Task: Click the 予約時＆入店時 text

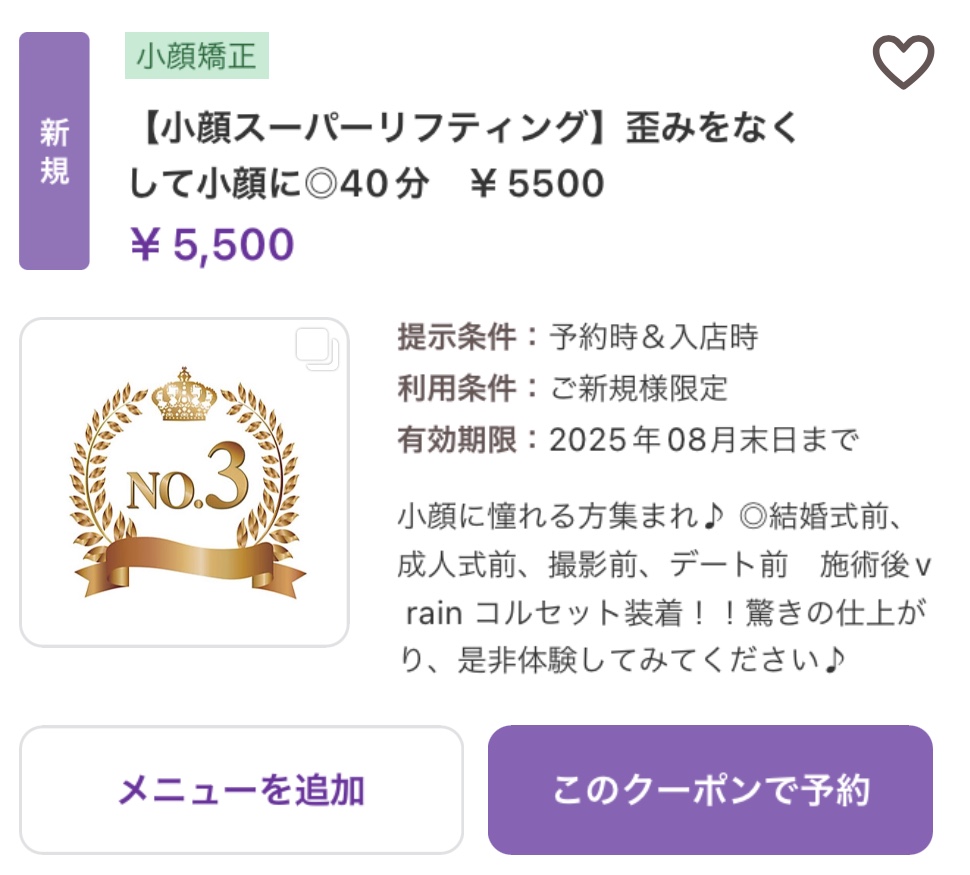Action: point(654,337)
